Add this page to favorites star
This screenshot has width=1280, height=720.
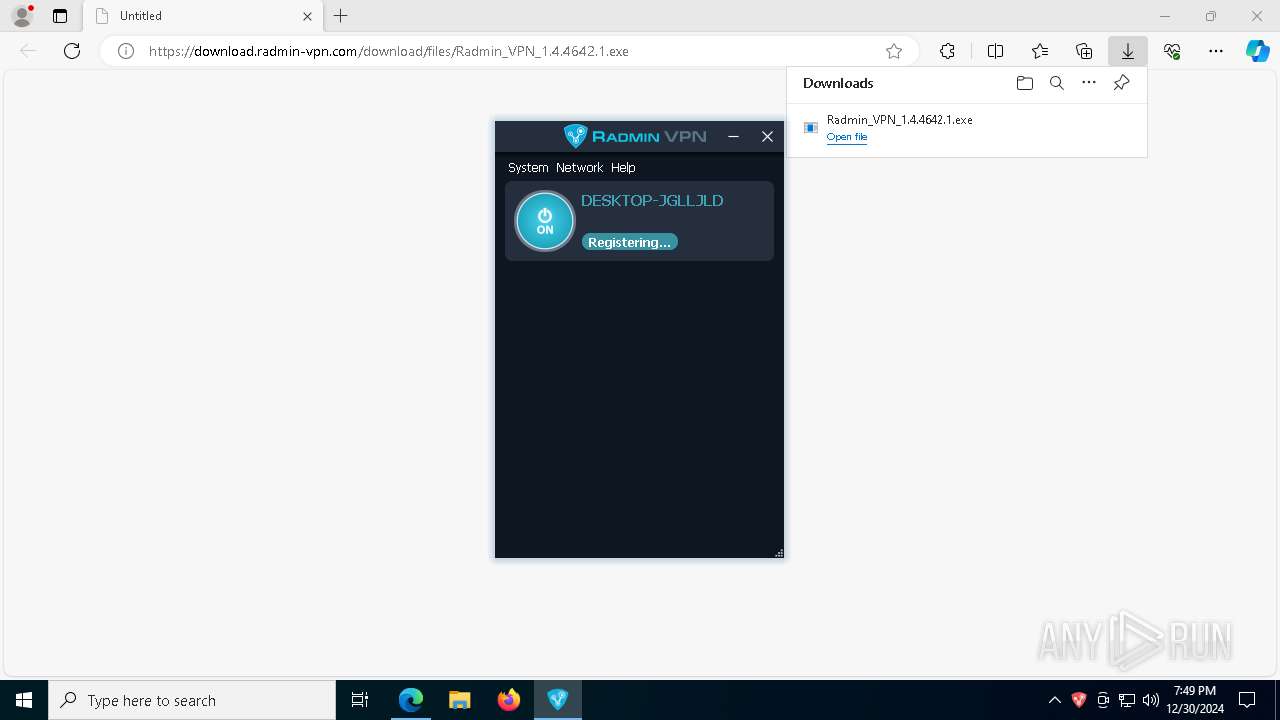click(x=894, y=51)
